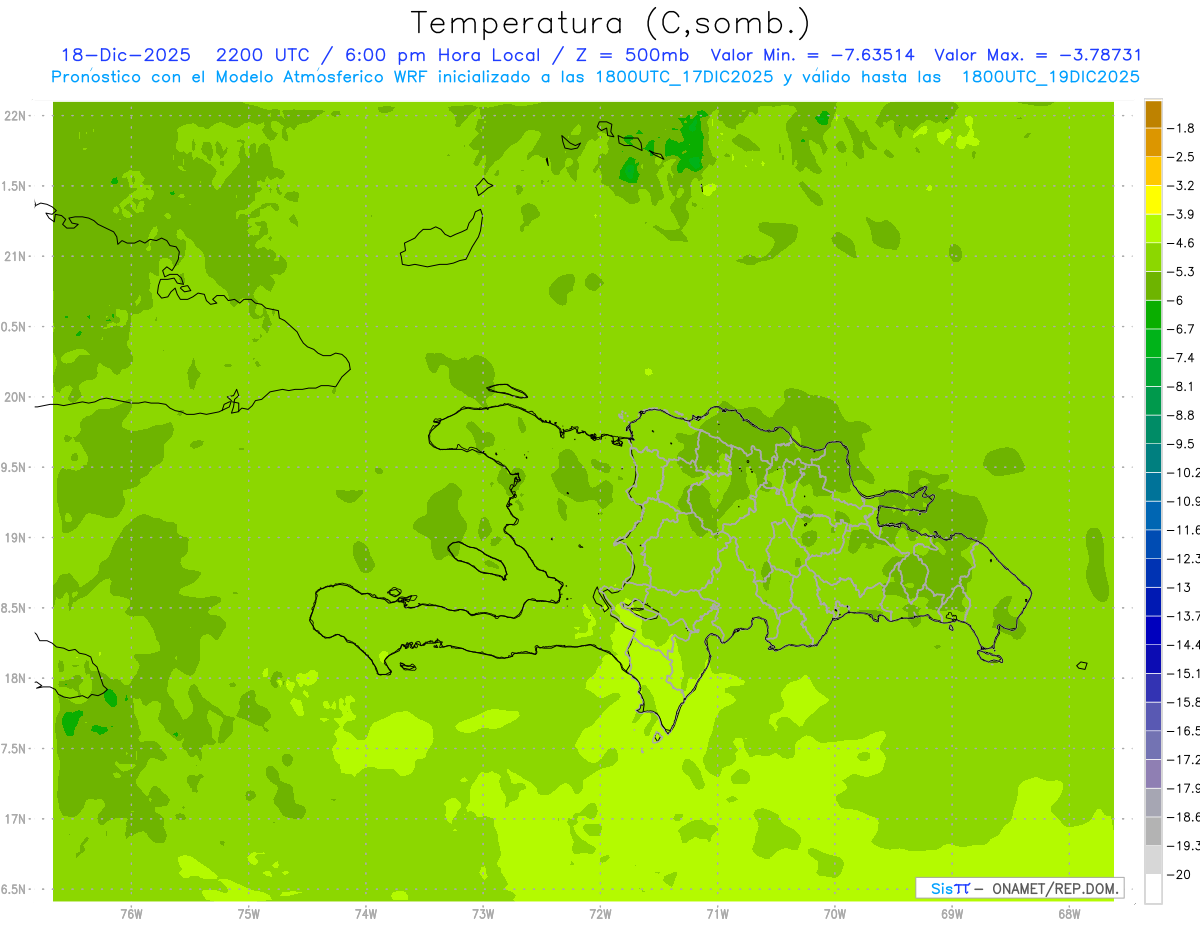Click the "68W" longitude label
The height and width of the screenshot is (927, 1200).
(1069, 914)
